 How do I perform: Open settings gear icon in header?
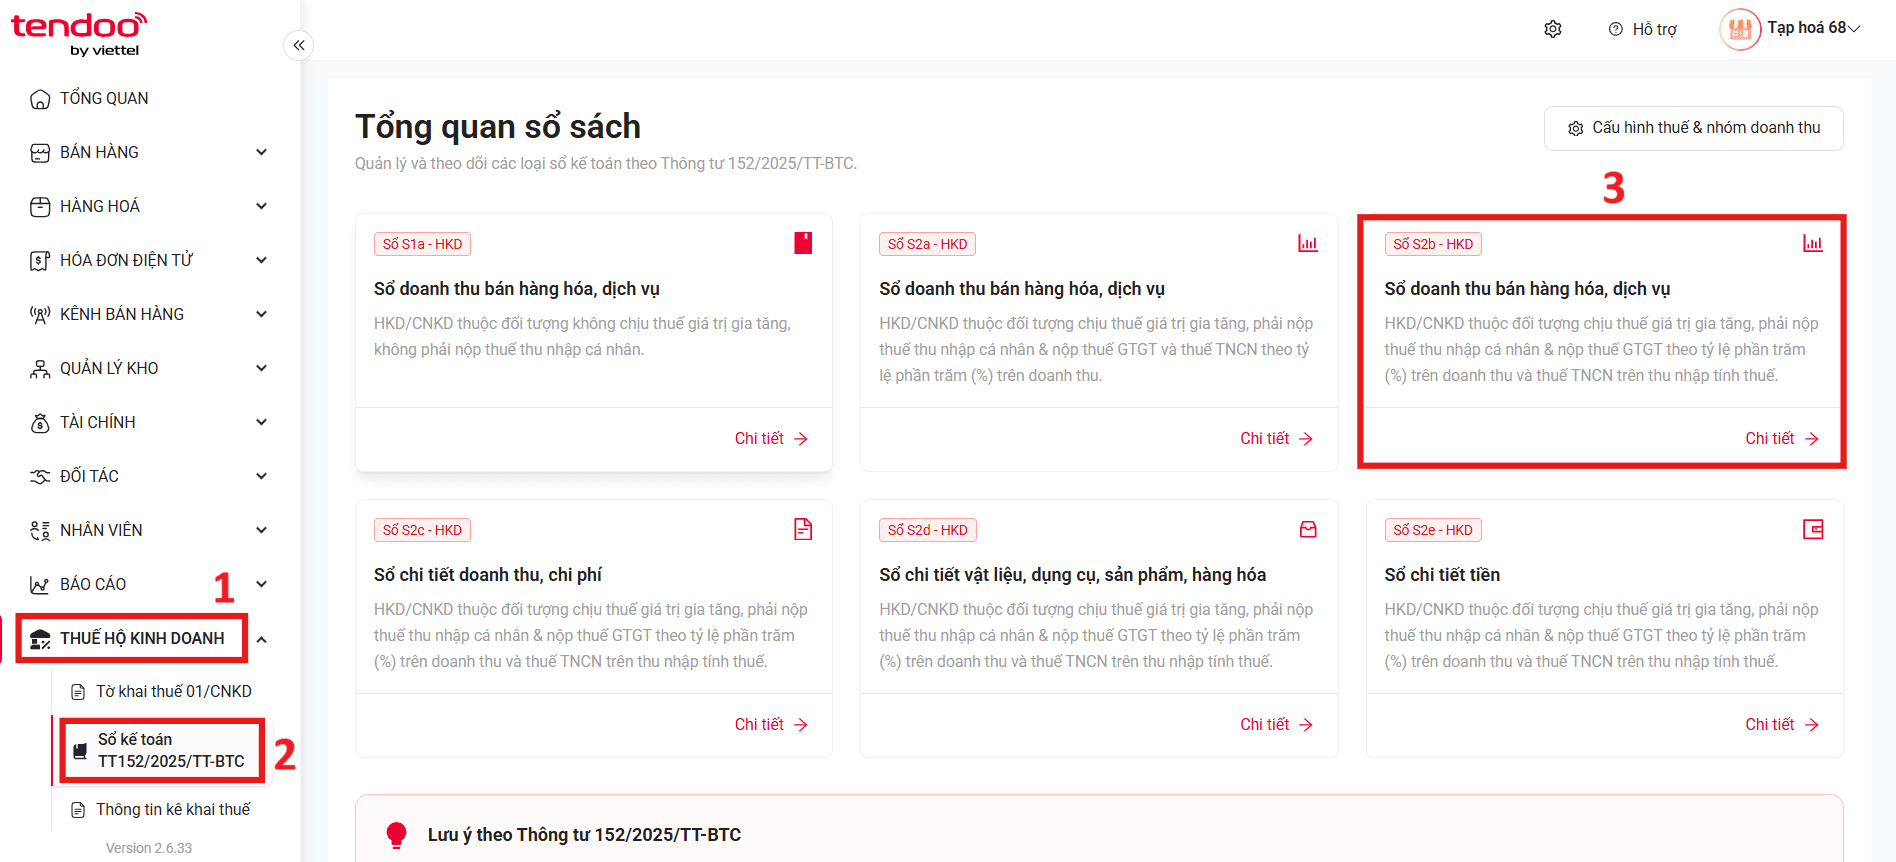click(1553, 29)
